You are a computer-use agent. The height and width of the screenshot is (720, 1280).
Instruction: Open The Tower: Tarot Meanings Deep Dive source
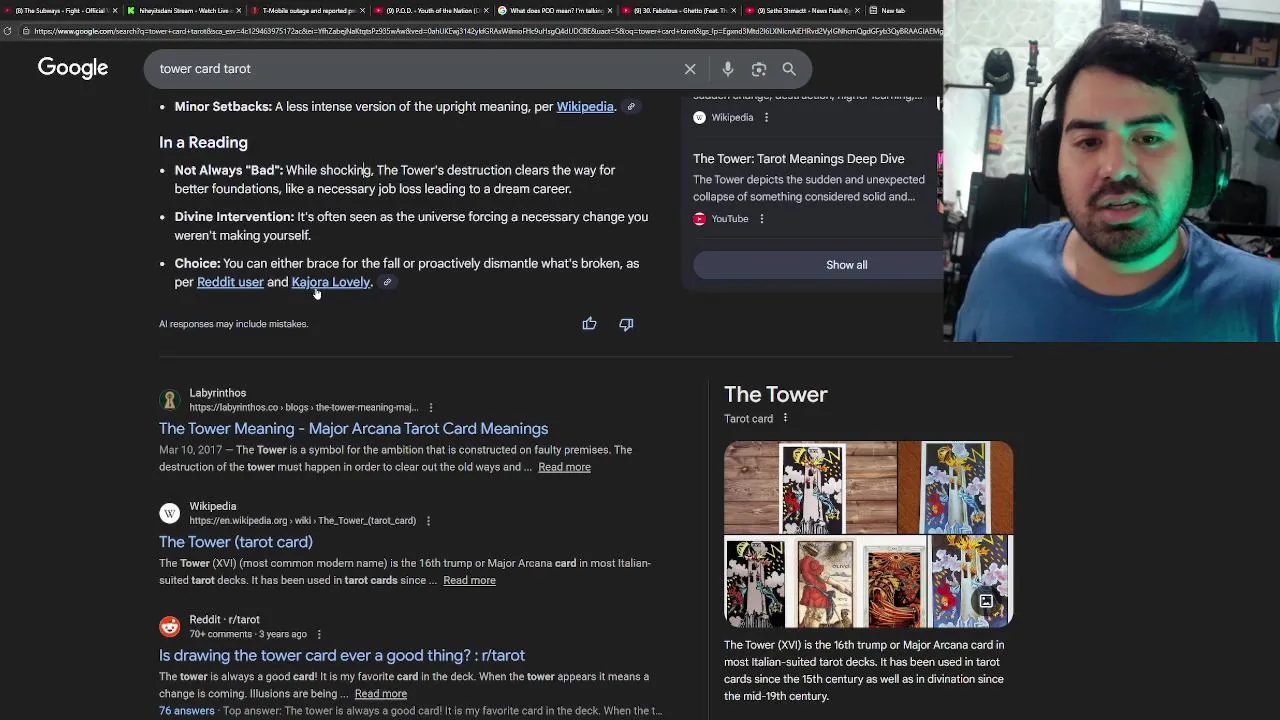799,159
